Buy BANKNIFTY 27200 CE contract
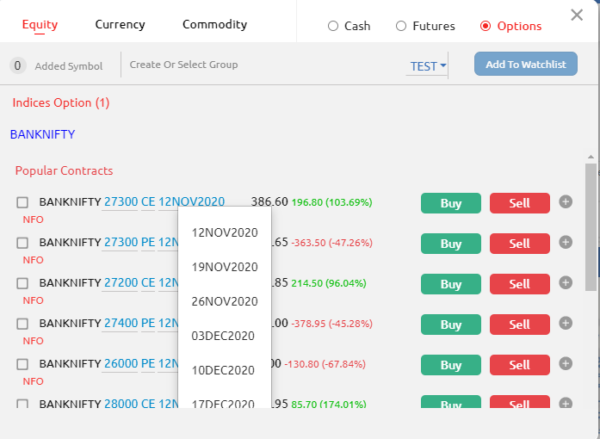Image resolution: width=600 pixels, height=439 pixels. coord(451,284)
